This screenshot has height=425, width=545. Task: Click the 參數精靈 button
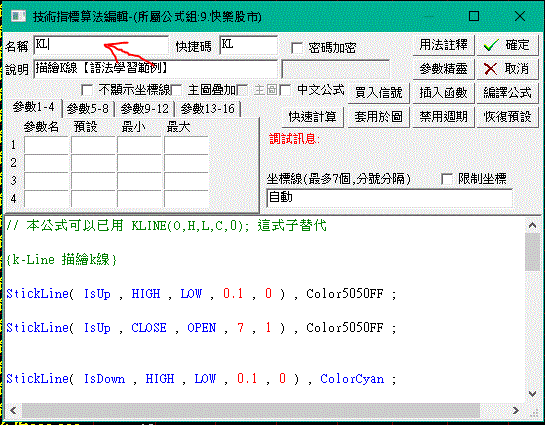(x=443, y=69)
